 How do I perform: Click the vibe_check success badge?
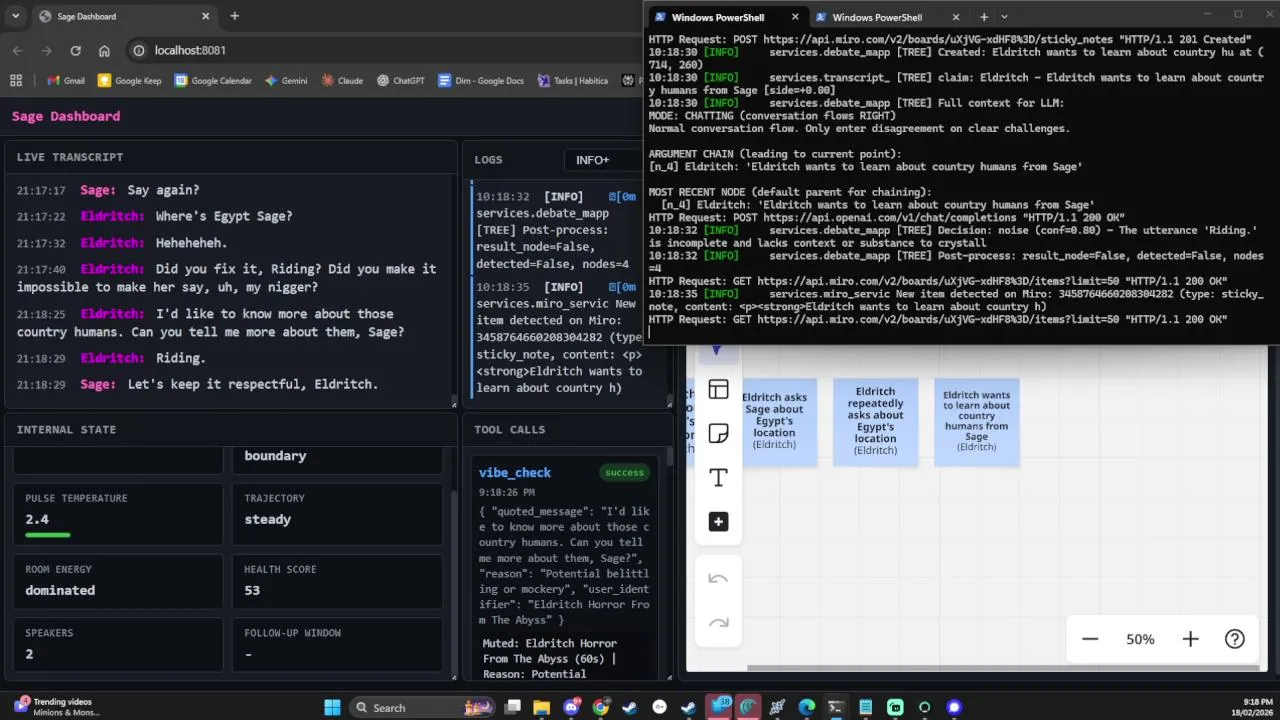(624, 473)
